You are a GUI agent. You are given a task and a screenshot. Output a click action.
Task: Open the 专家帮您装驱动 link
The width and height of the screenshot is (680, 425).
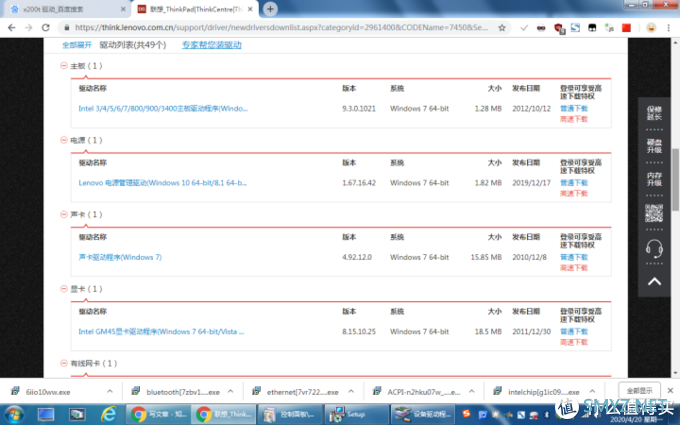tap(212, 45)
